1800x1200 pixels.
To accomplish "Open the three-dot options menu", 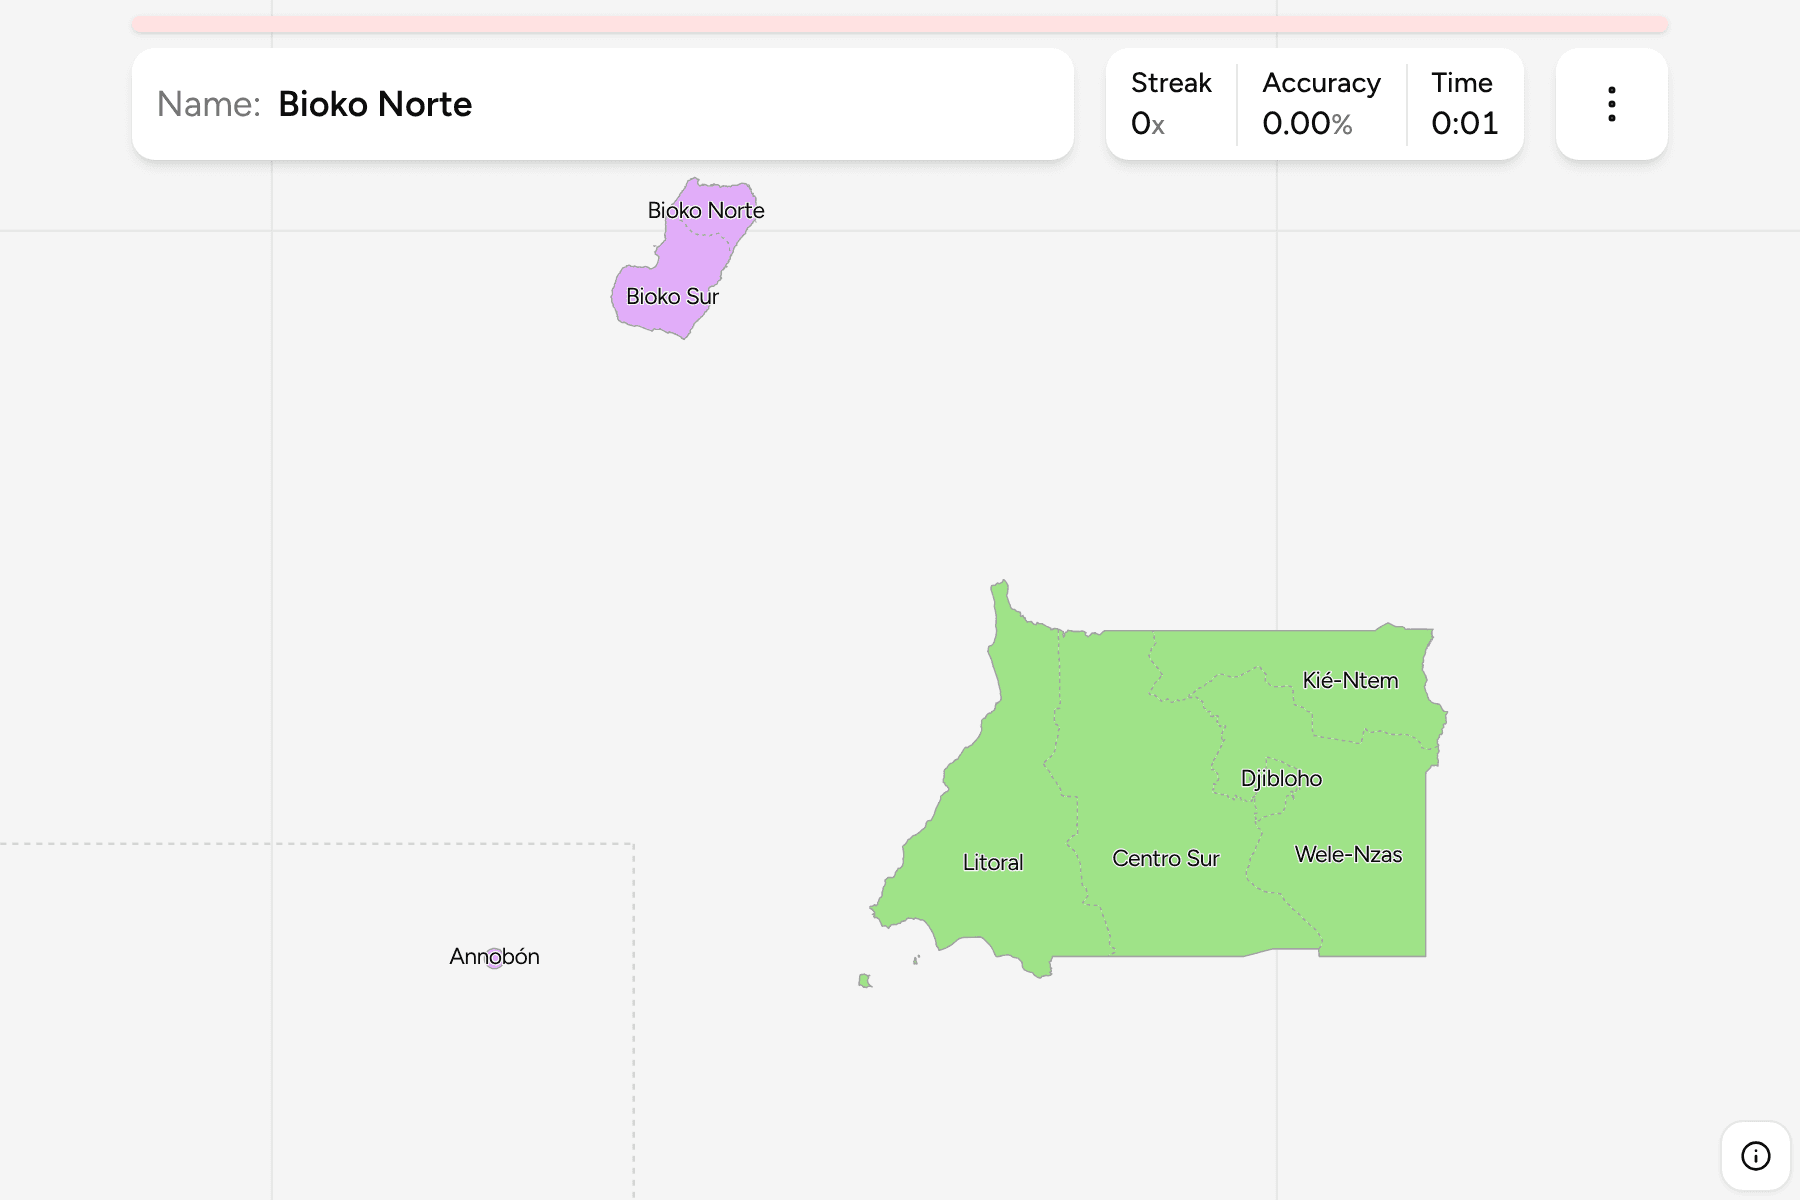I will tap(1611, 104).
